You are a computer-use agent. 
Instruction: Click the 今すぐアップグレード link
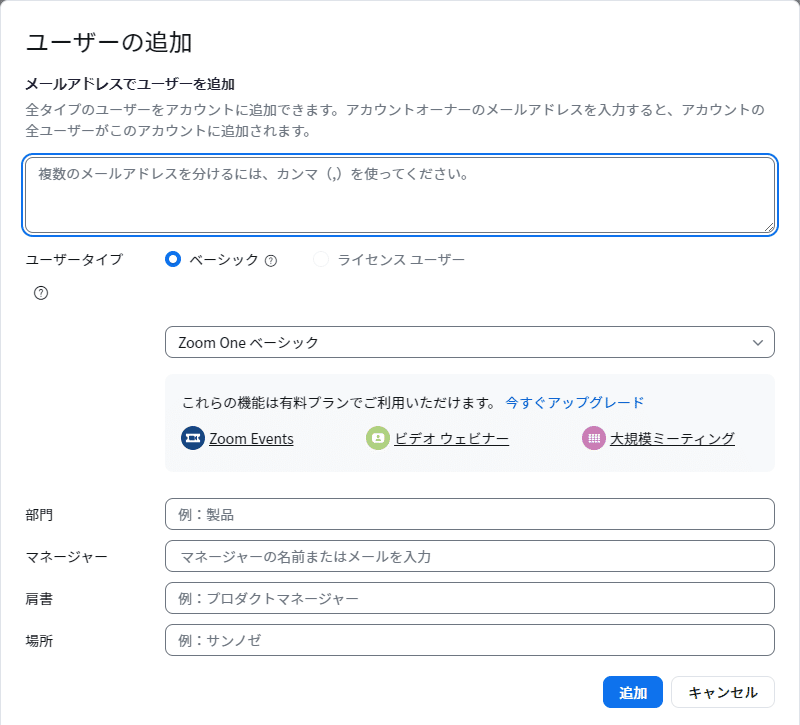click(x=575, y=403)
